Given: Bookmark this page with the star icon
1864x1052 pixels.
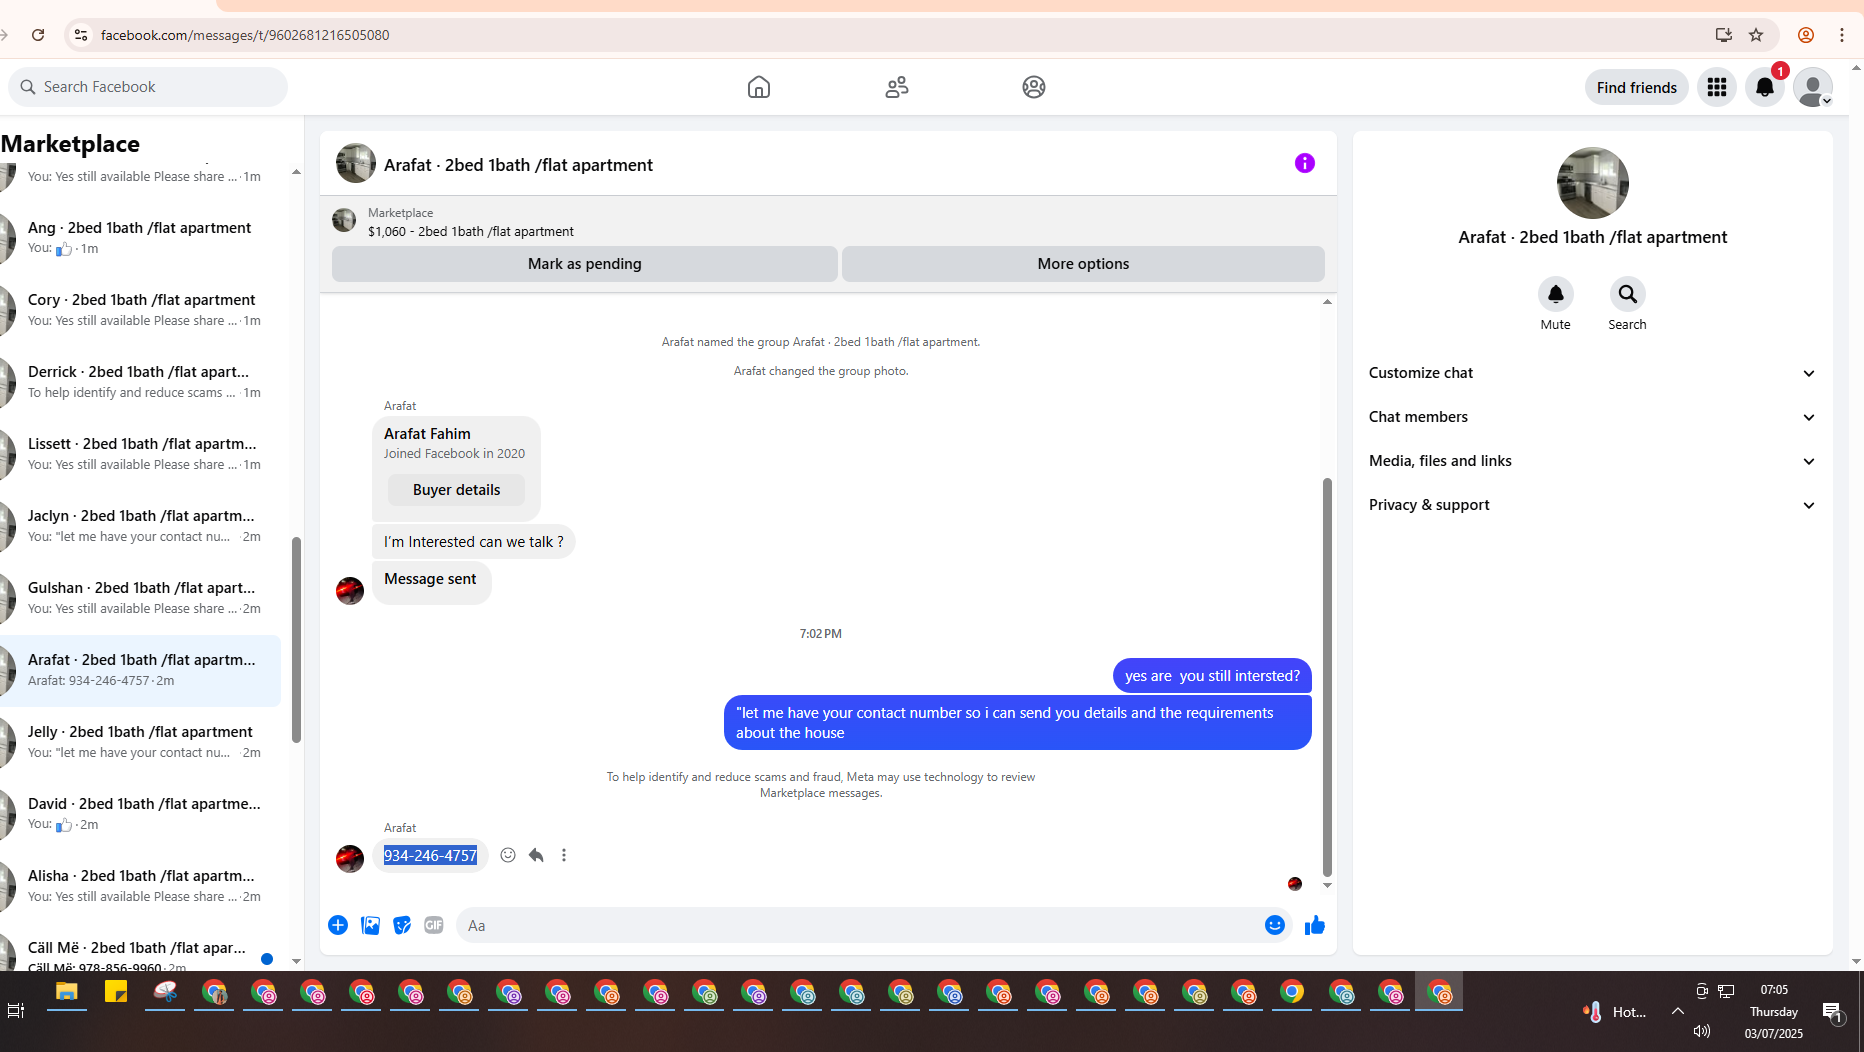Looking at the screenshot, I should 1756,35.
